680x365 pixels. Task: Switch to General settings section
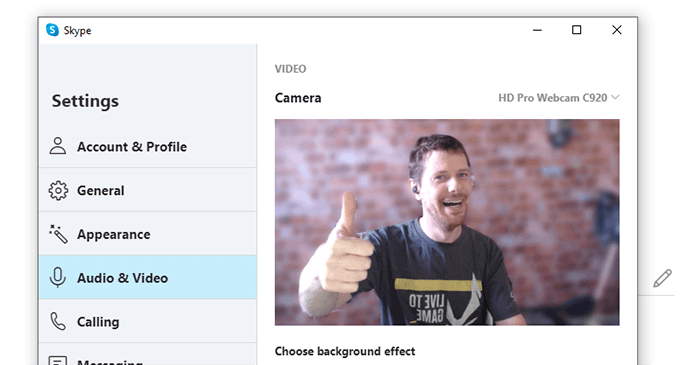(147, 190)
